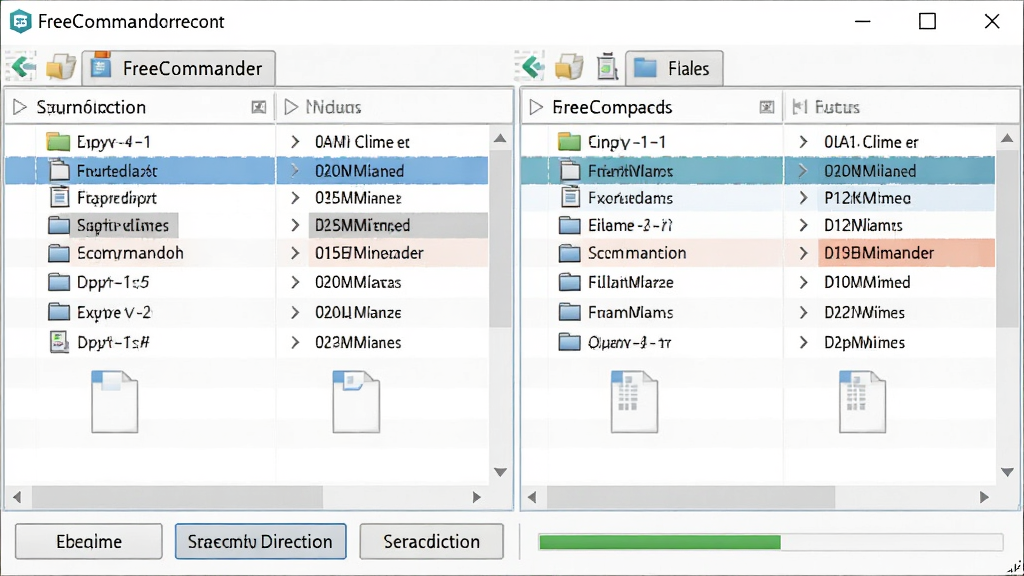Click the small icon beside FreeCompacds header
Viewport: 1024px width, 576px height.
tap(767, 107)
